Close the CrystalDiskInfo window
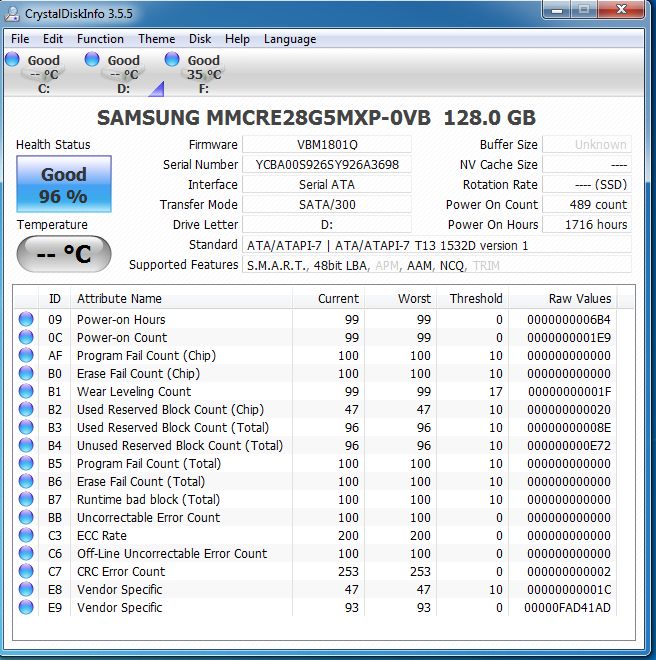This screenshot has width=656, height=660. point(621,10)
